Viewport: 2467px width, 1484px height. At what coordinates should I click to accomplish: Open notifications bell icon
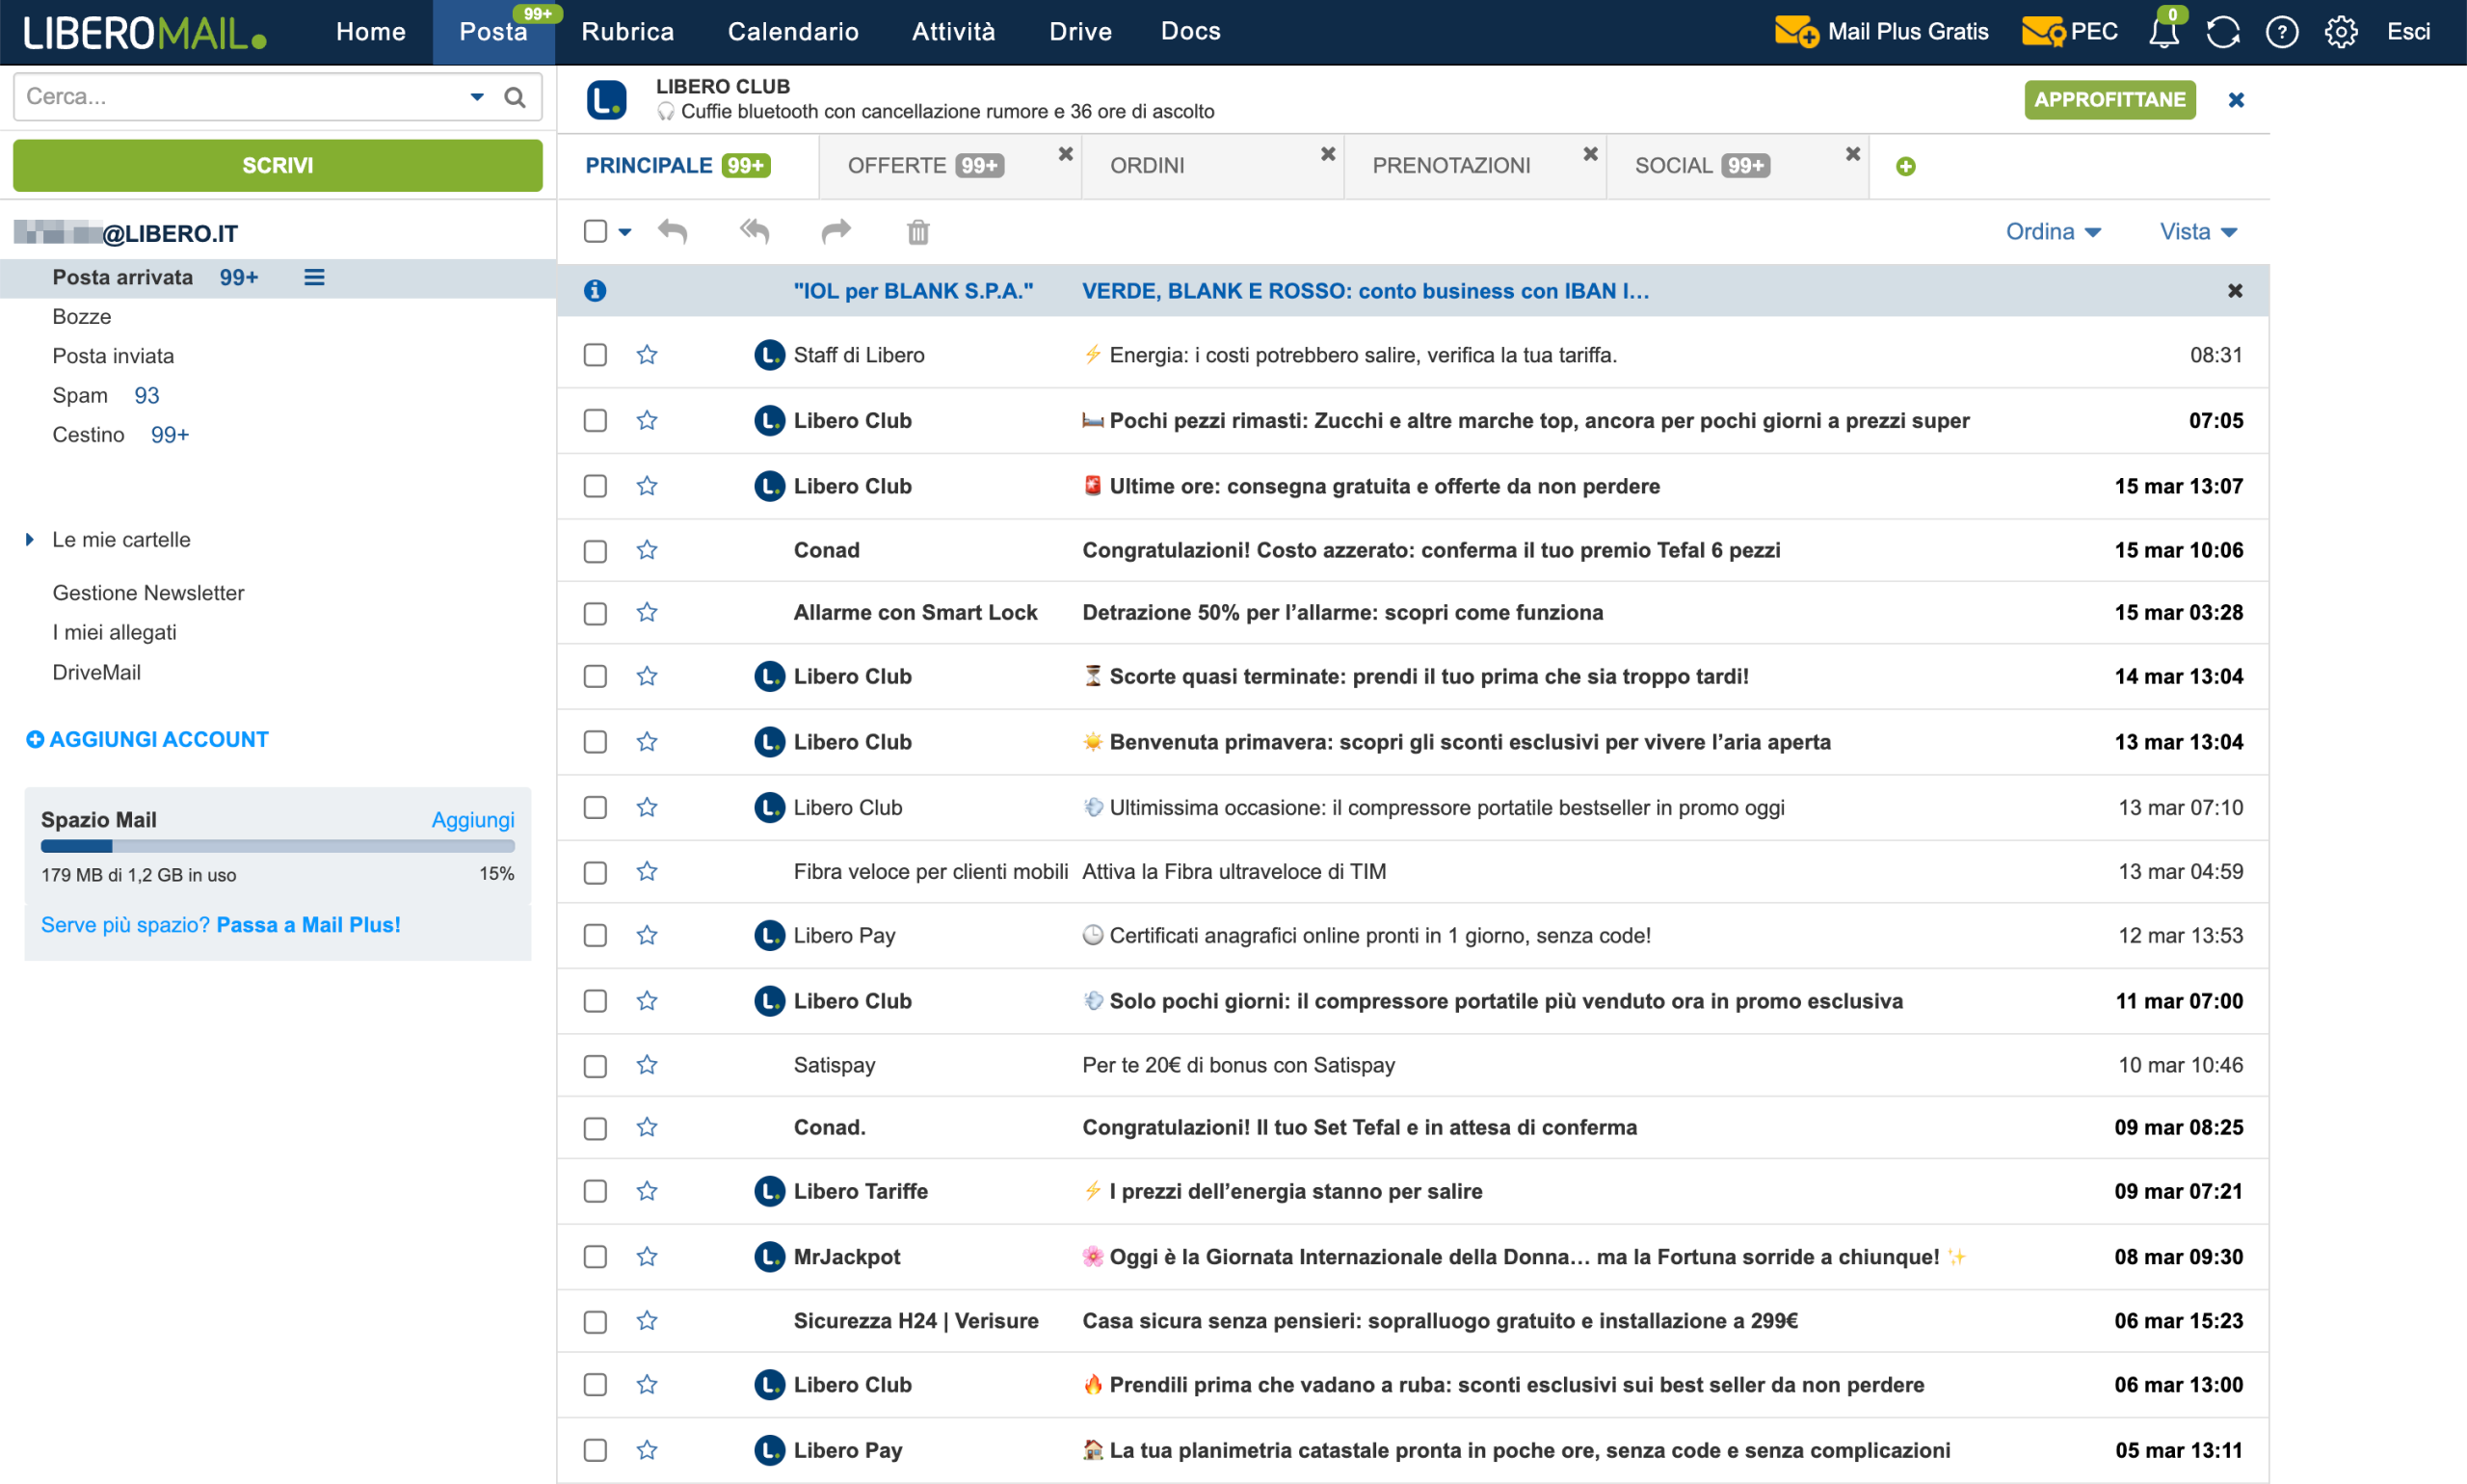coord(2163,33)
